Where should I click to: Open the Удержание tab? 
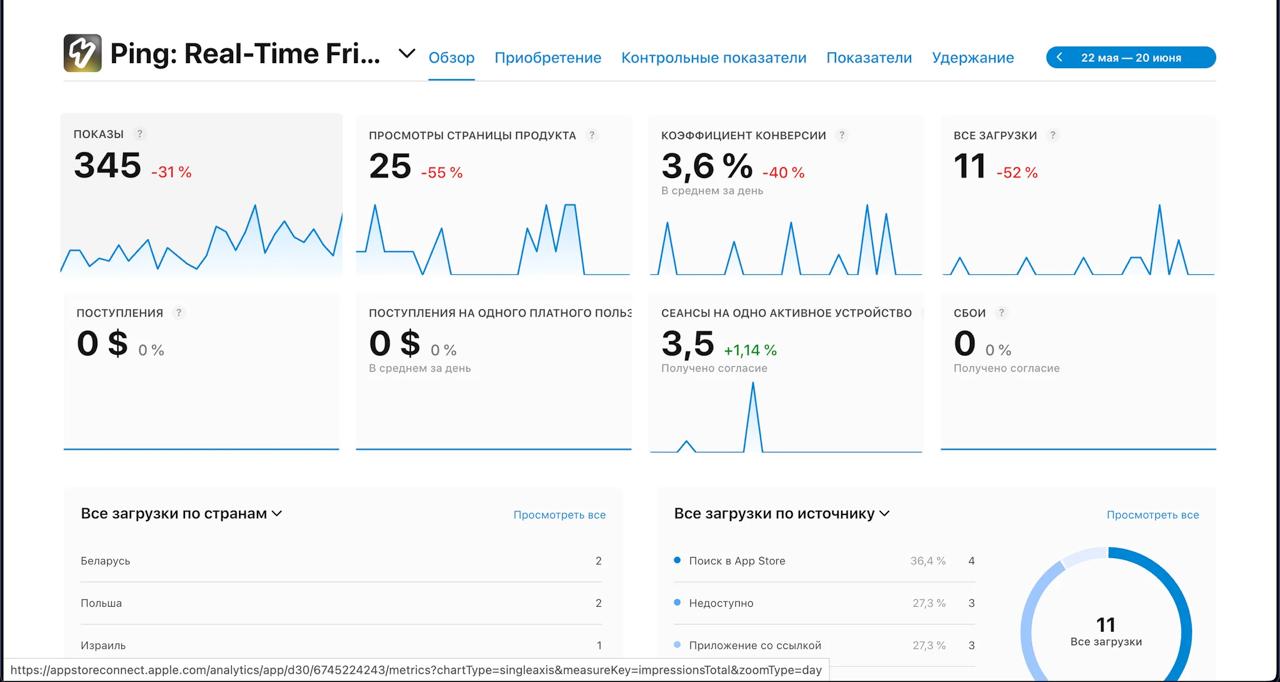[x=972, y=57]
